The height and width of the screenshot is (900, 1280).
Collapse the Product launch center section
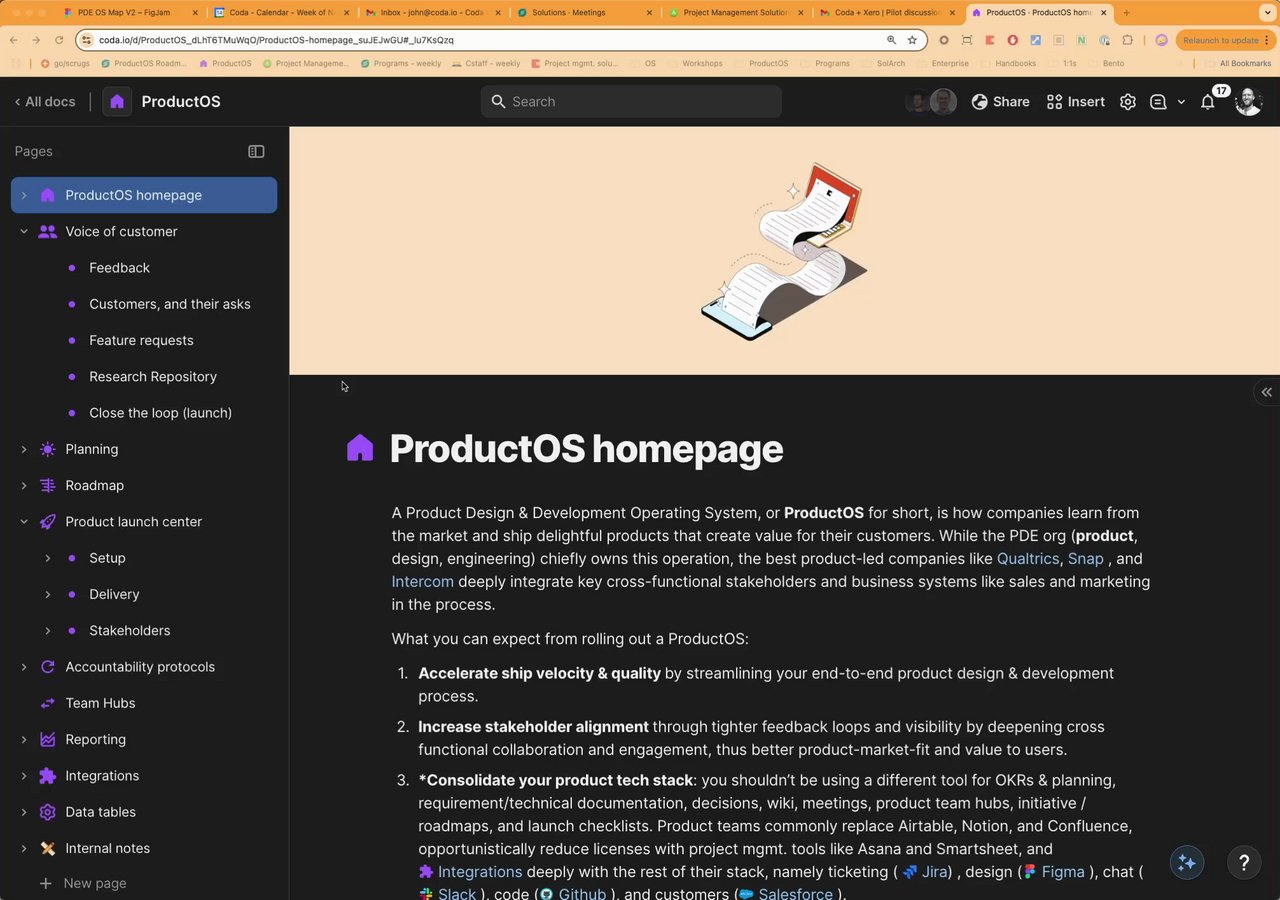click(24, 521)
